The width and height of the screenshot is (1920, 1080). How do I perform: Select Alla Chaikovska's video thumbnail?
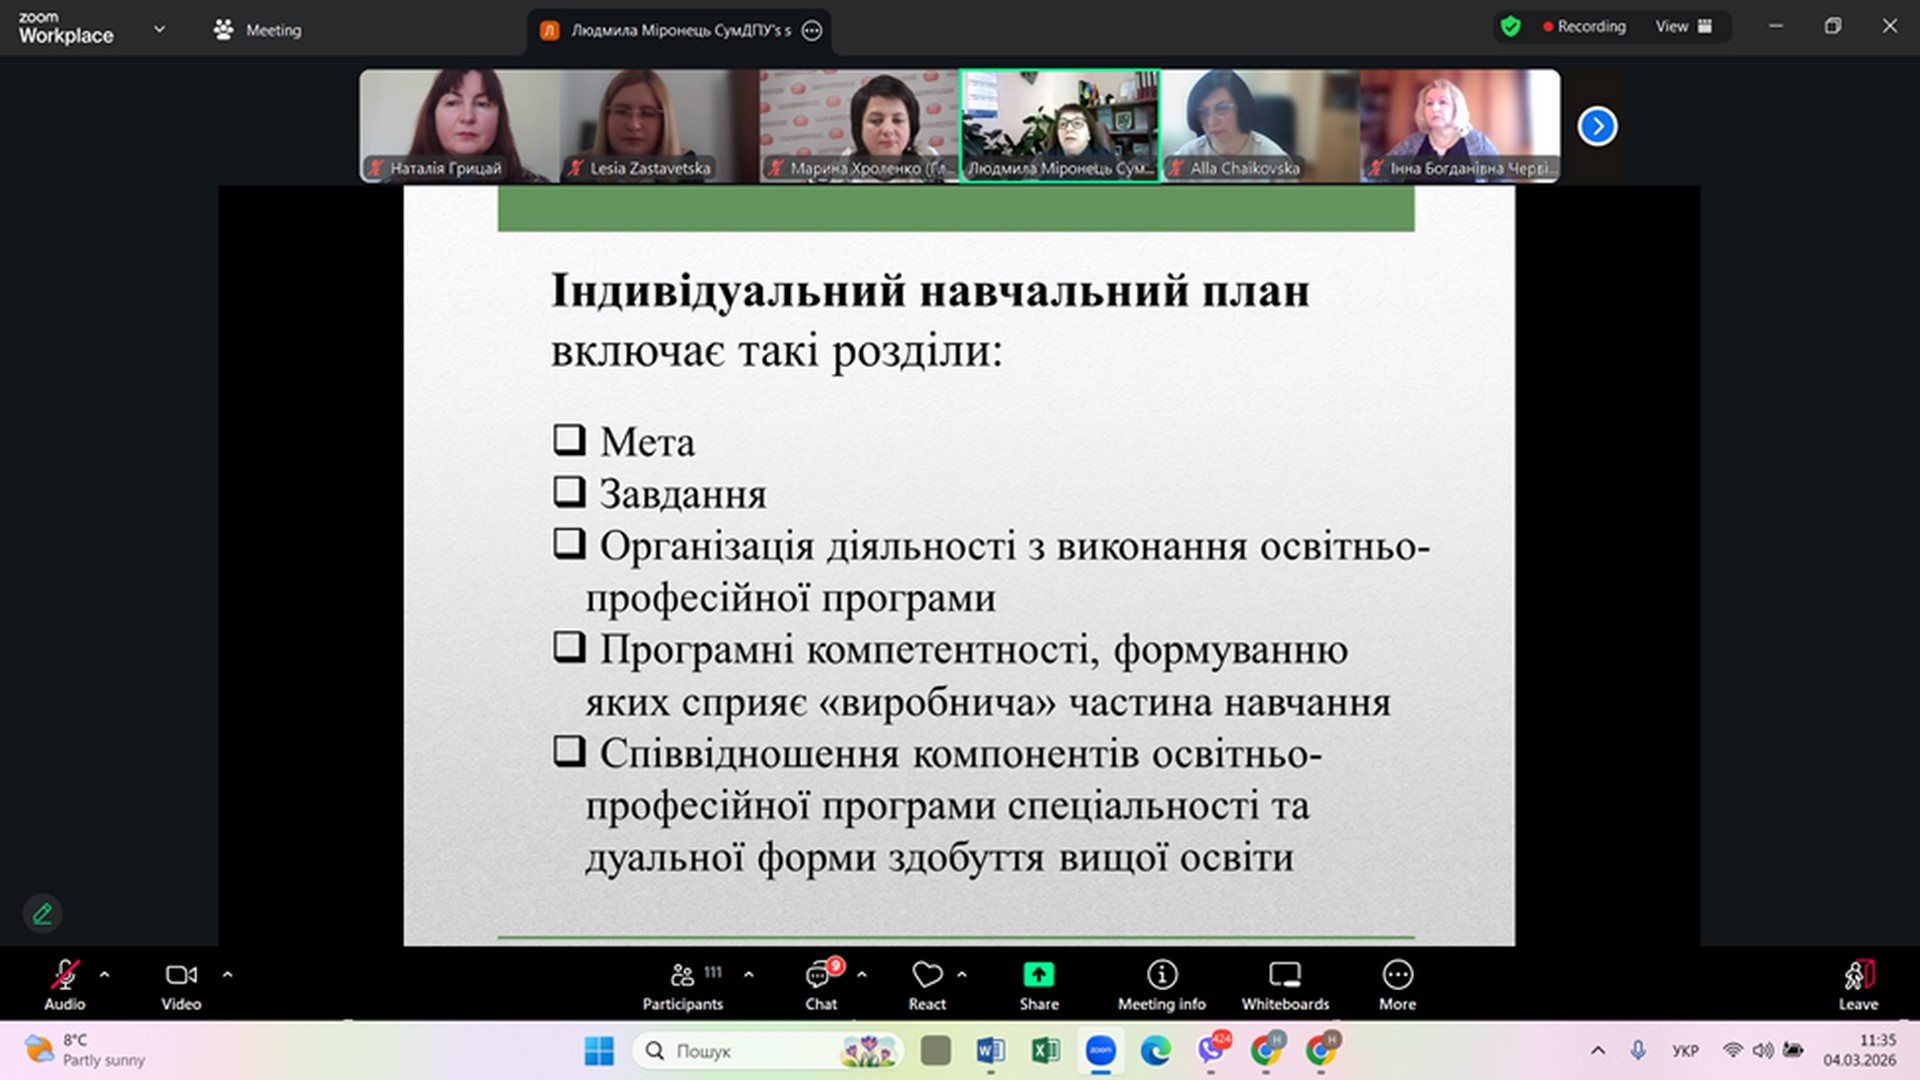(x=1260, y=125)
